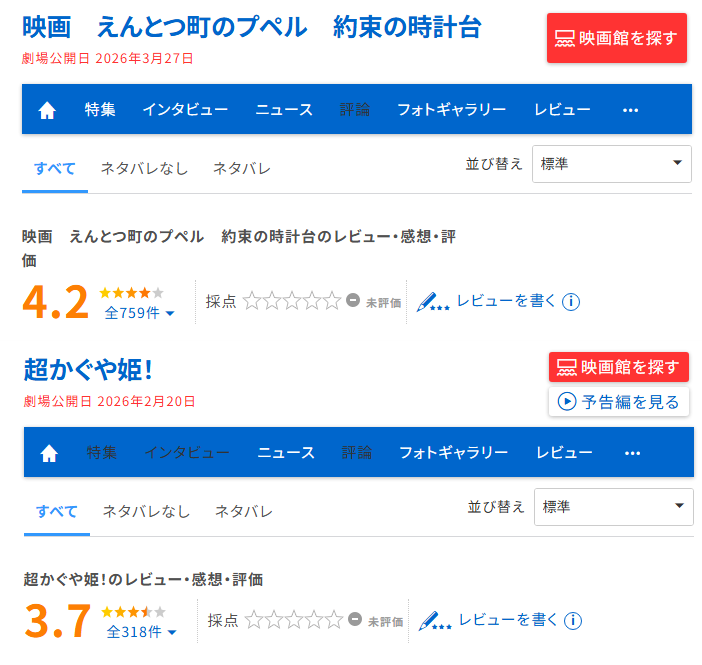Select the ネタバレ tab for 超かぐや姫!
The width and height of the screenshot is (702, 665).
244,512
